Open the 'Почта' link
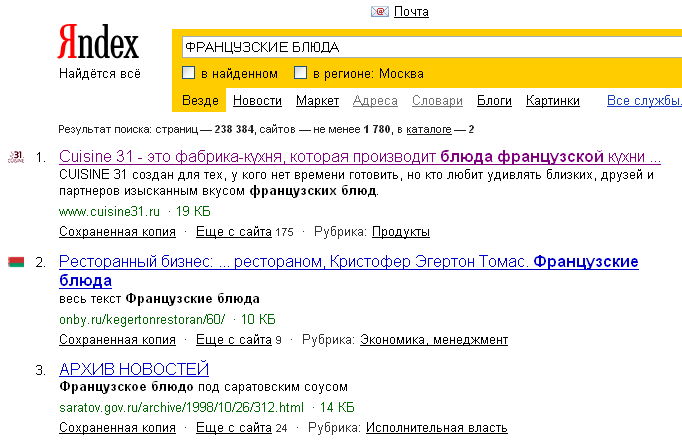 pyautogui.click(x=411, y=12)
